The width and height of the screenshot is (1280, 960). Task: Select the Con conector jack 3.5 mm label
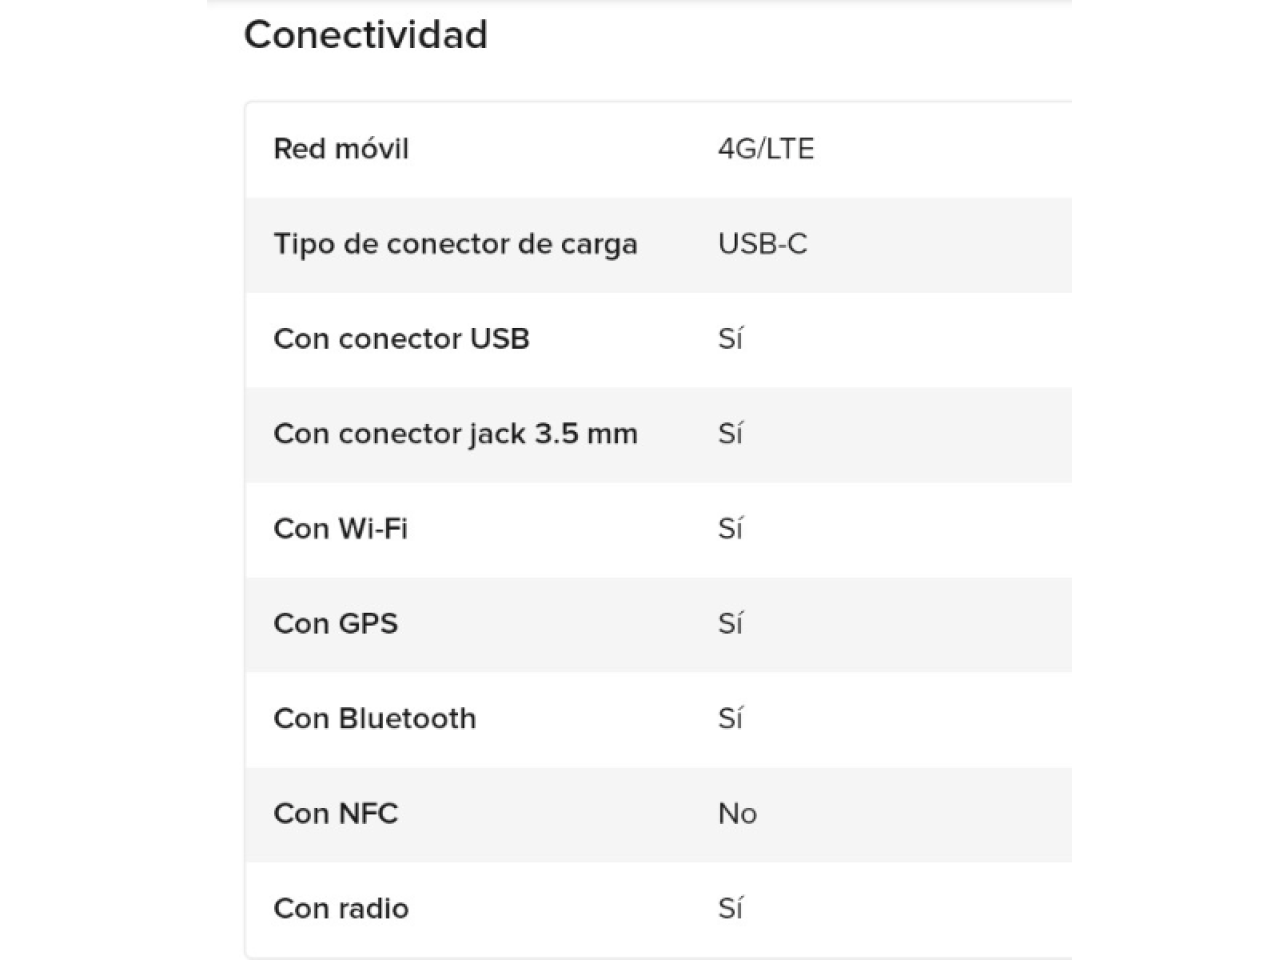click(455, 434)
